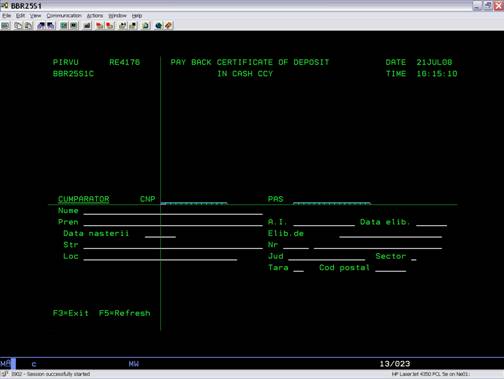Click the Send file toolbar icon
The image size is (504, 379).
tap(41, 26)
